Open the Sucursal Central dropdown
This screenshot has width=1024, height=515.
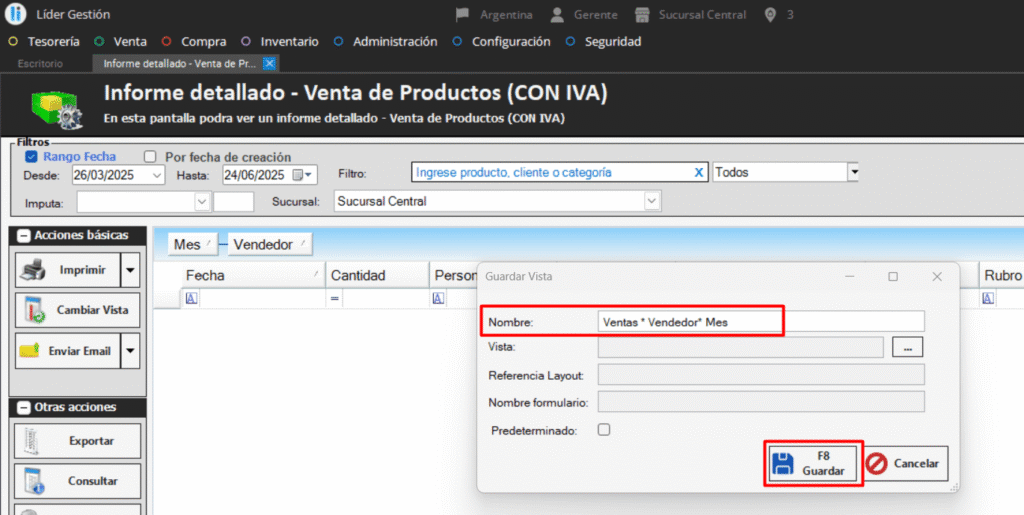652,201
